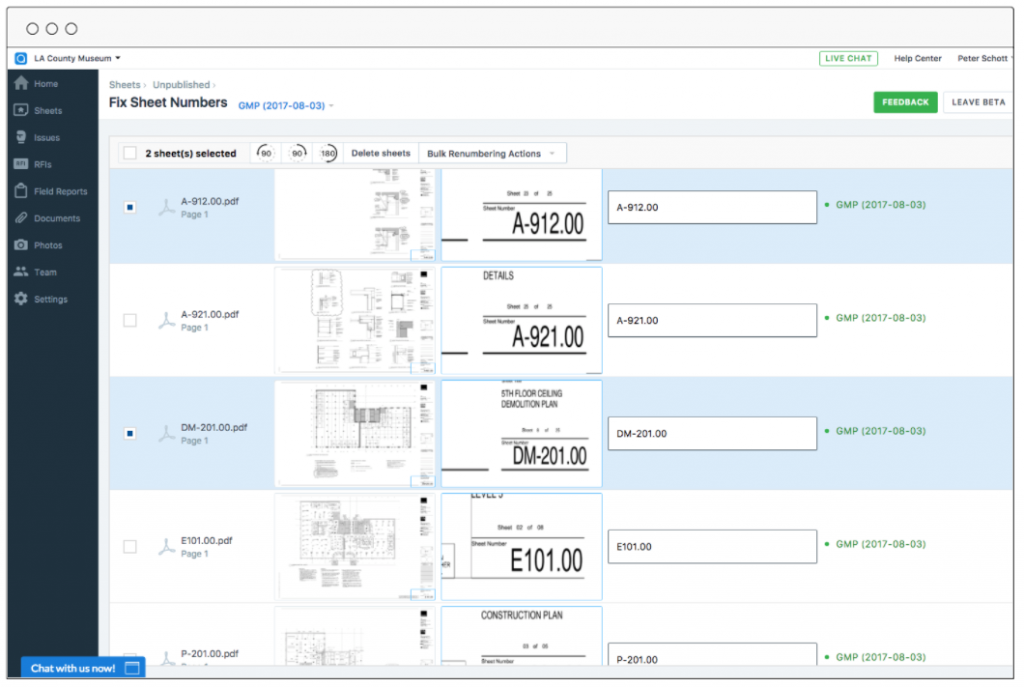
Task: Click the Unpublished breadcrumb link
Action: [181, 85]
